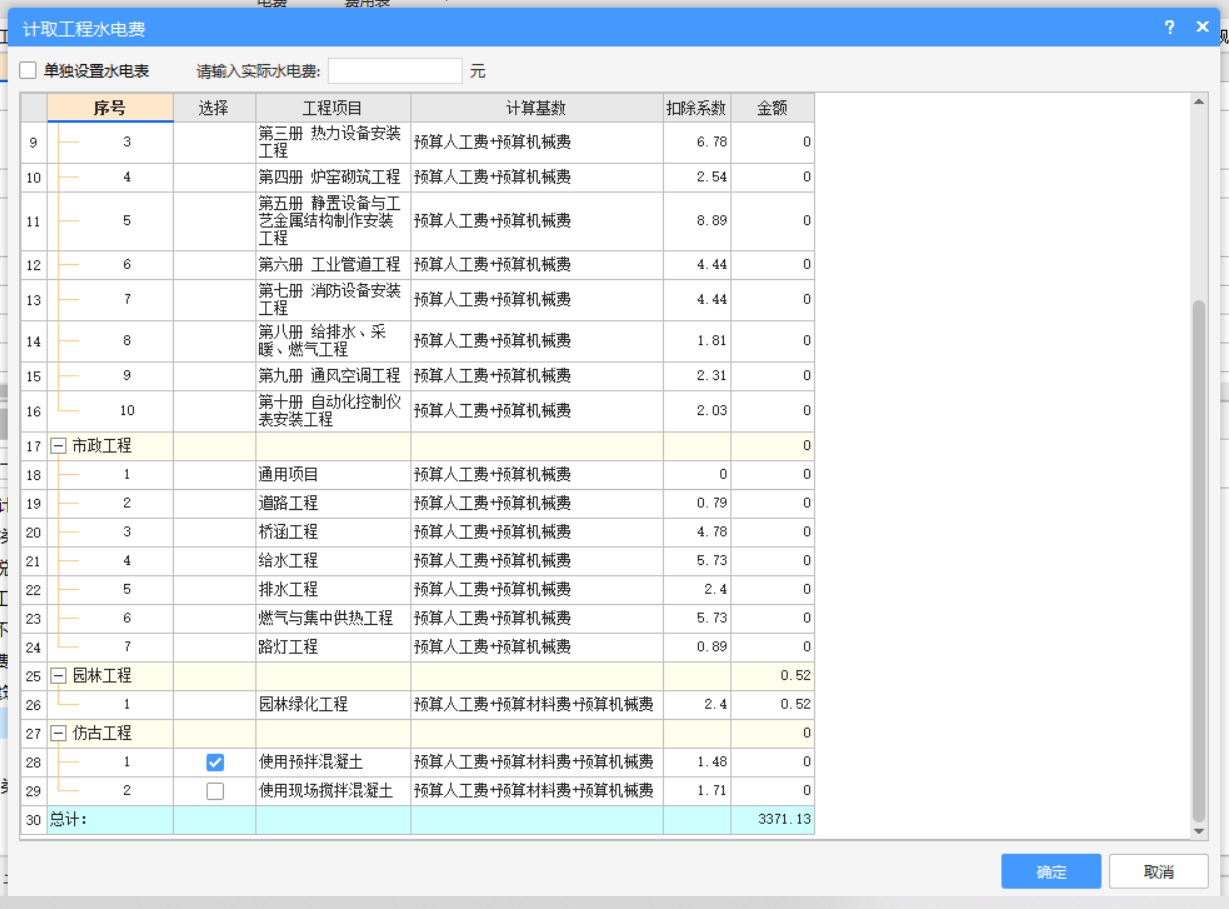The width and height of the screenshot is (1229, 909).
Task: Click total amount 3371.13
Action: pyautogui.click(x=785, y=820)
